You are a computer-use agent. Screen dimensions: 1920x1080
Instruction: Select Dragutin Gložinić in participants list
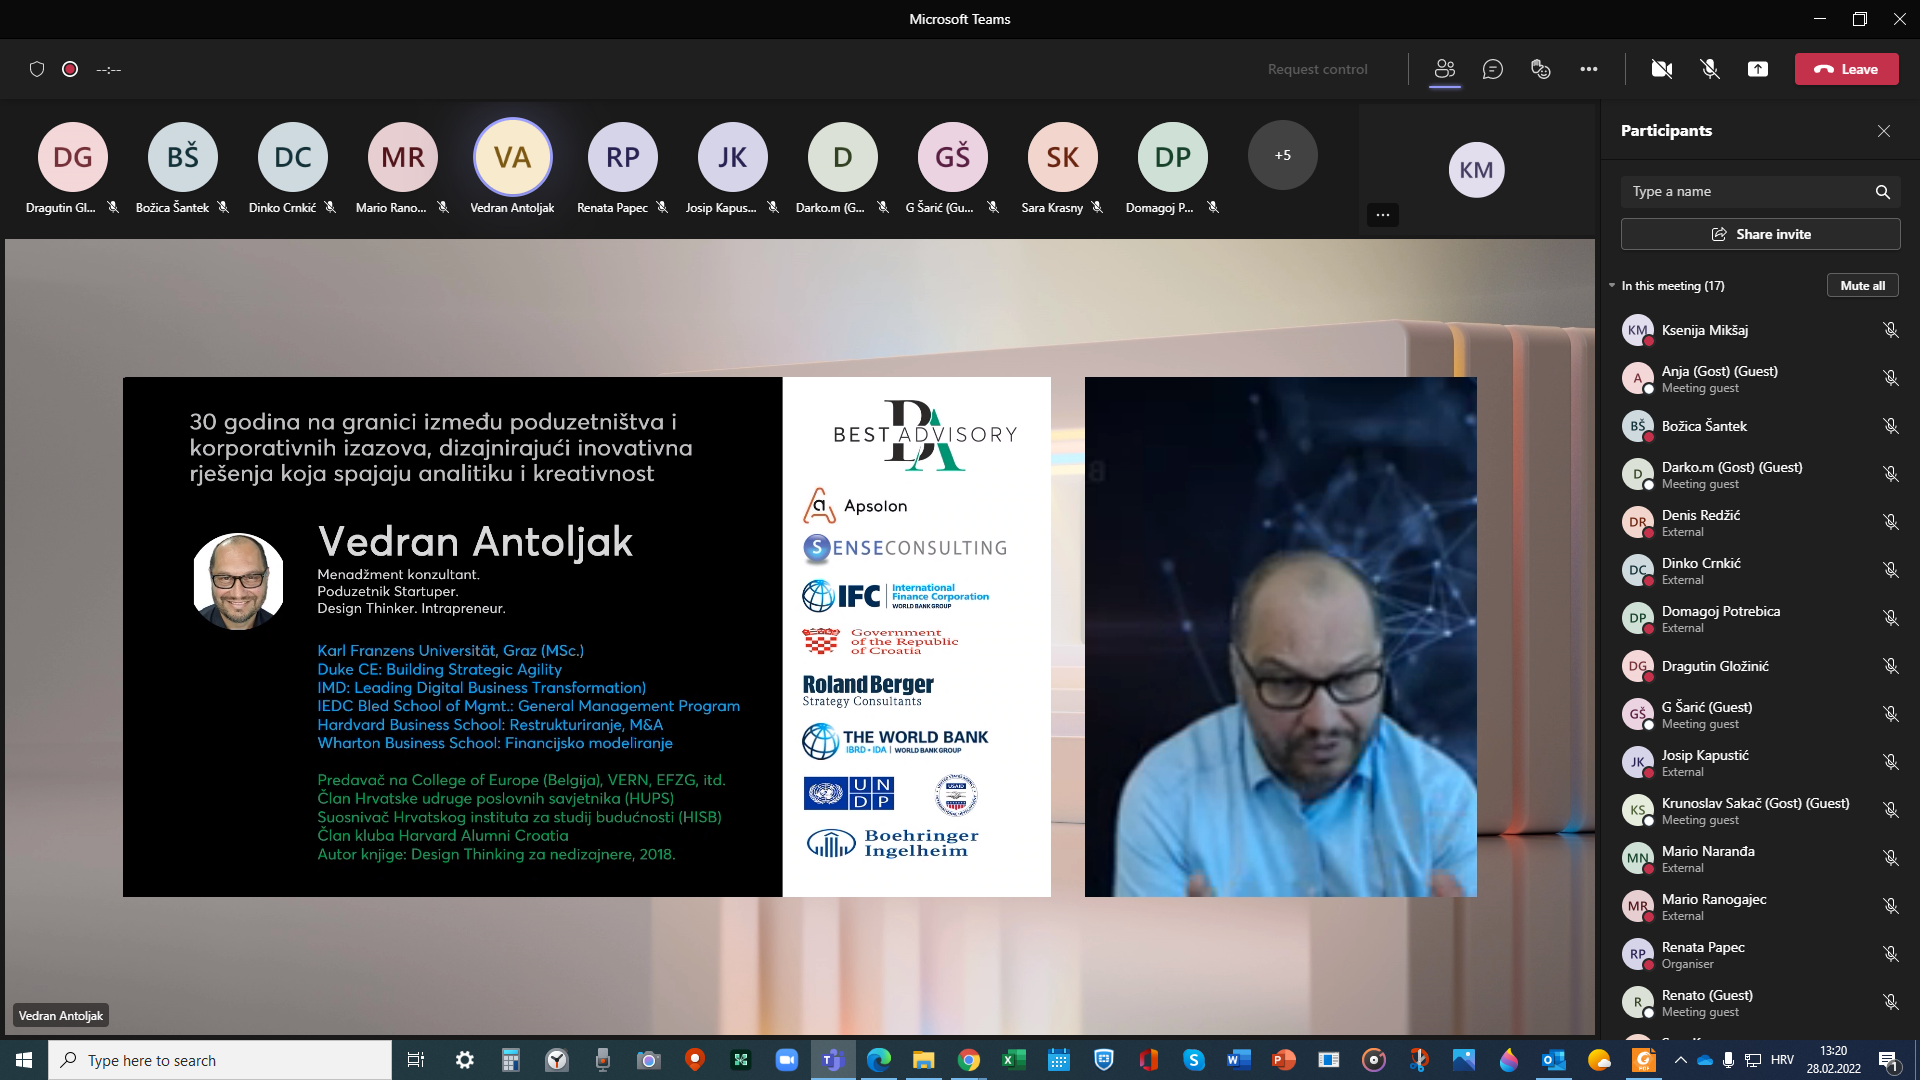(x=1760, y=666)
